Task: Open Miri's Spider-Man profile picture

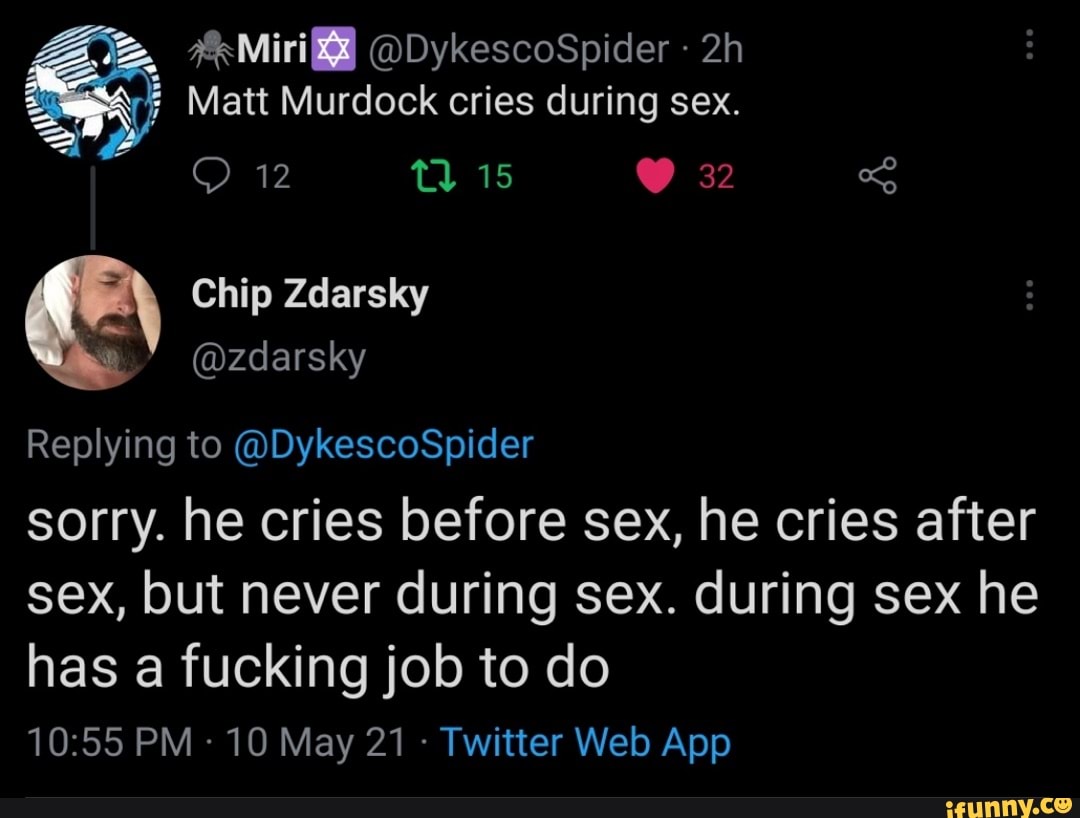Action: [x=92, y=90]
